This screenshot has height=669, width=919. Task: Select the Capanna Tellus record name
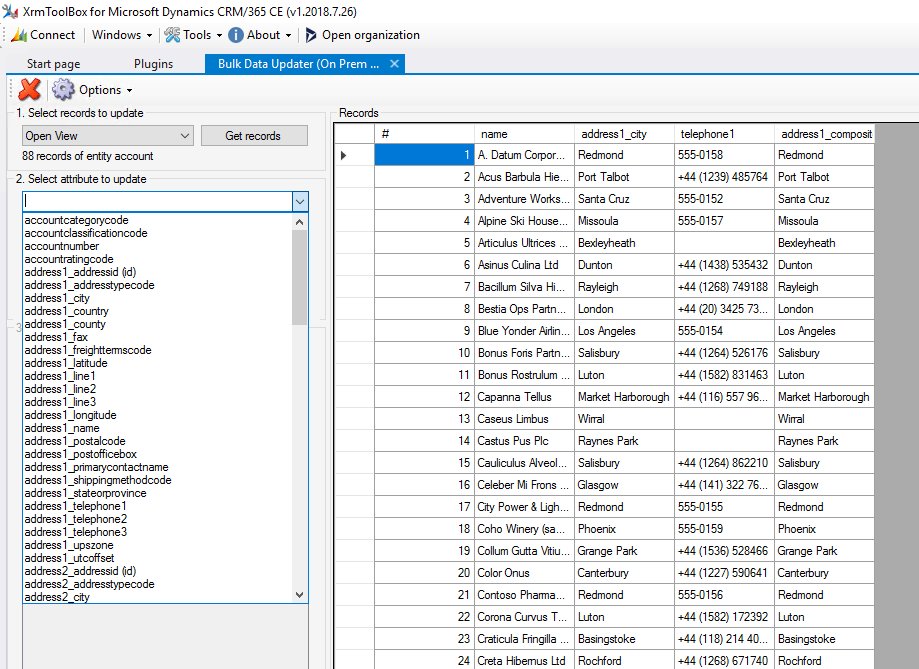click(524, 397)
